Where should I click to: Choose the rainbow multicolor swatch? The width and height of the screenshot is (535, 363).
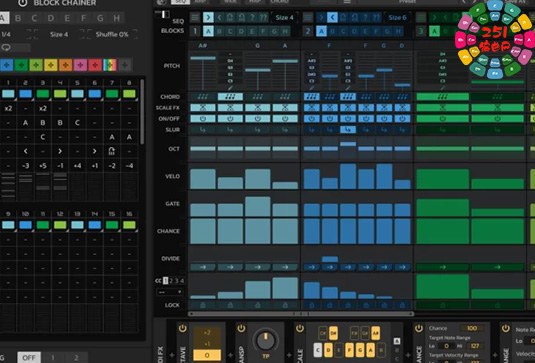point(110,65)
